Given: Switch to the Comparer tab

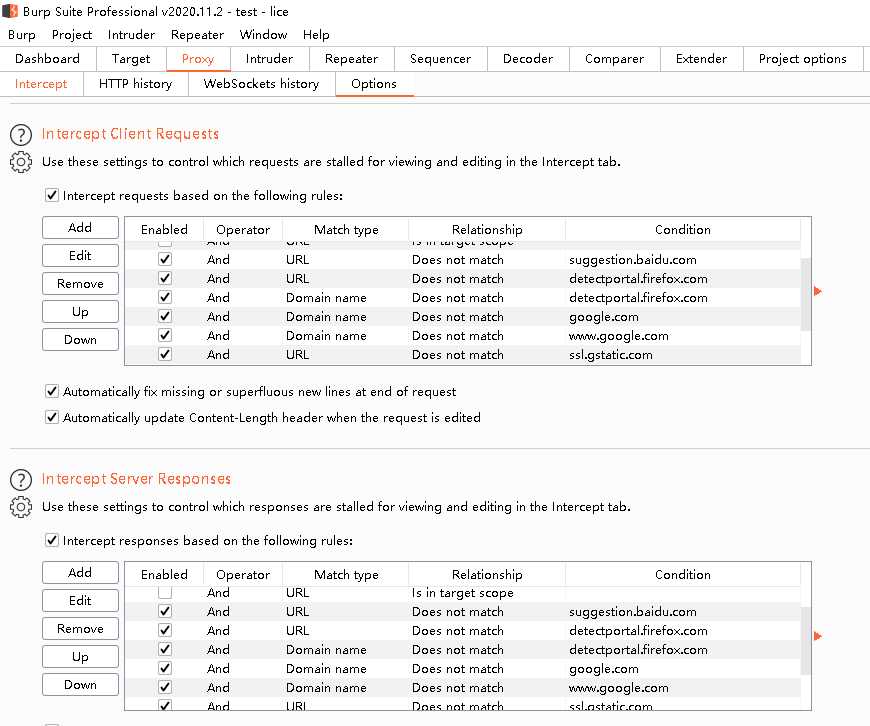Looking at the screenshot, I should click(615, 59).
